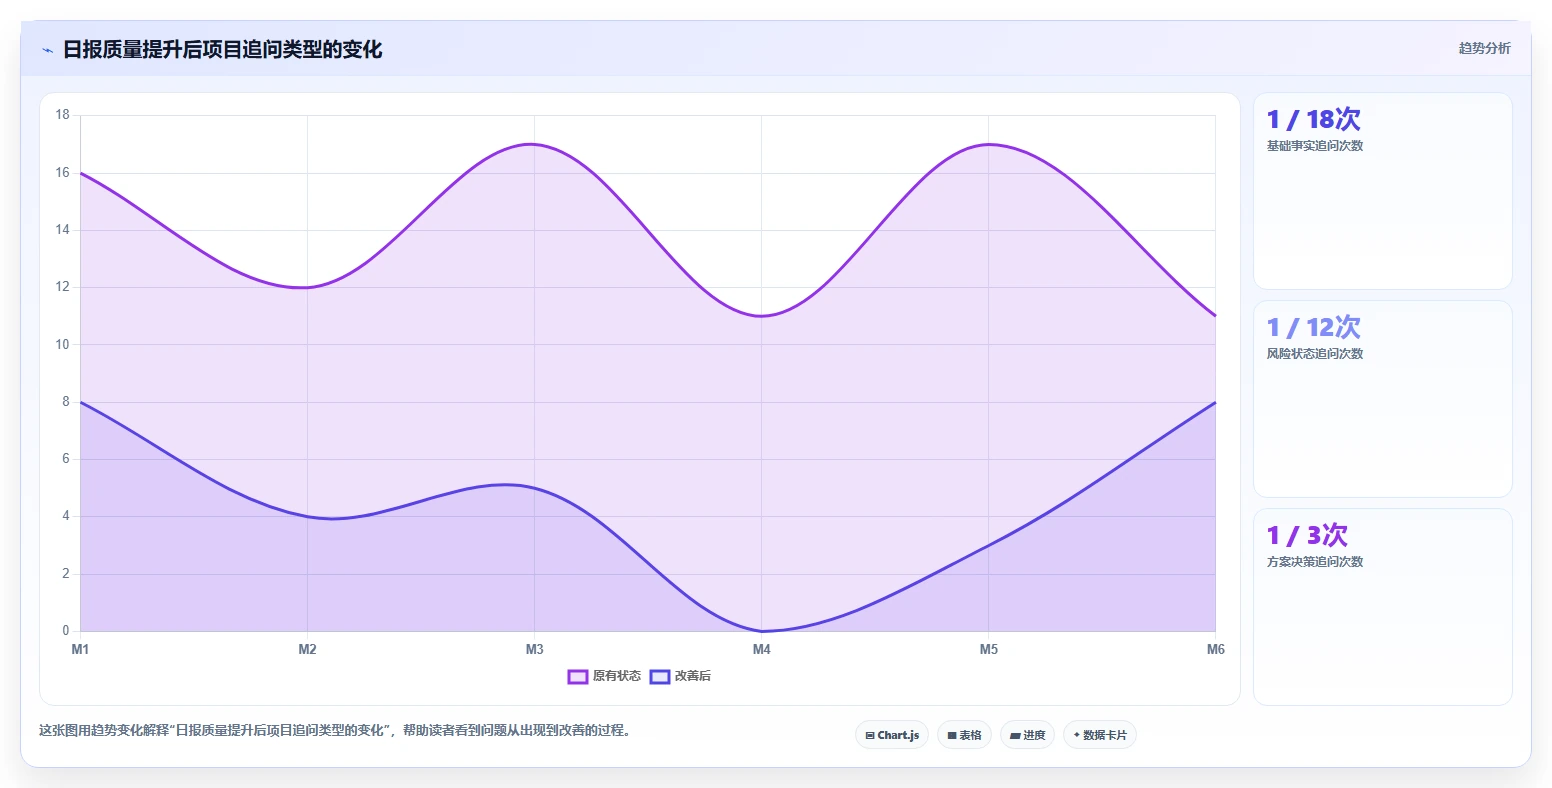This screenshot has height=788, width=1552.
Task: Click the chart title 日报质量提升后项目追问类型的变化
Action: pos(222,50)
